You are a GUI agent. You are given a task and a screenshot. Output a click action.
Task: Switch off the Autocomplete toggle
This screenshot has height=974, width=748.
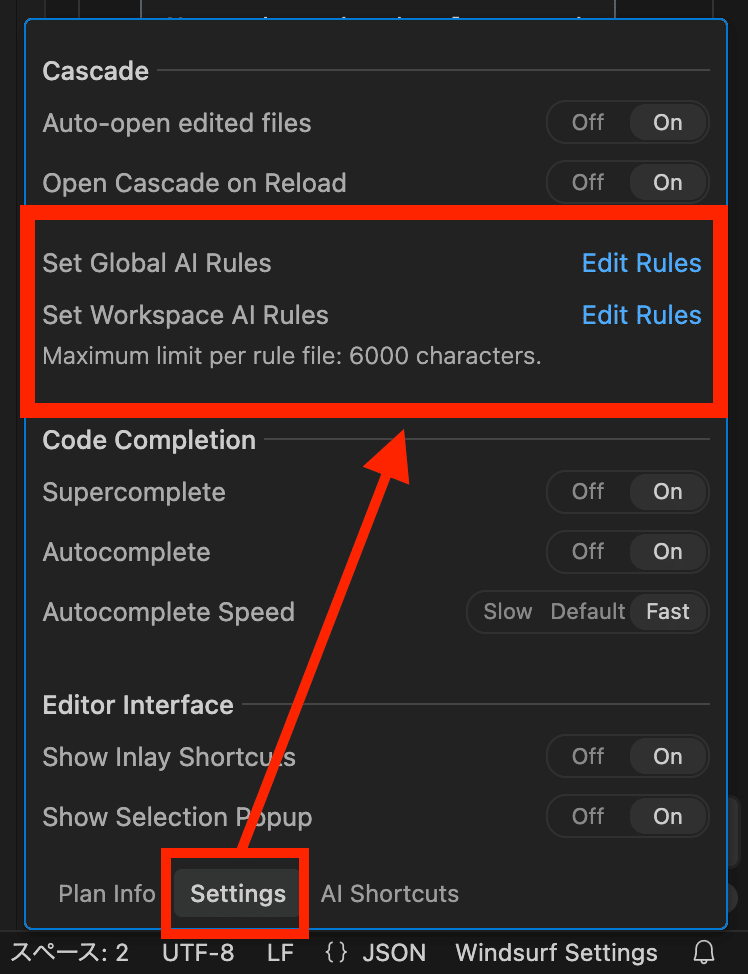coord(588,552)
